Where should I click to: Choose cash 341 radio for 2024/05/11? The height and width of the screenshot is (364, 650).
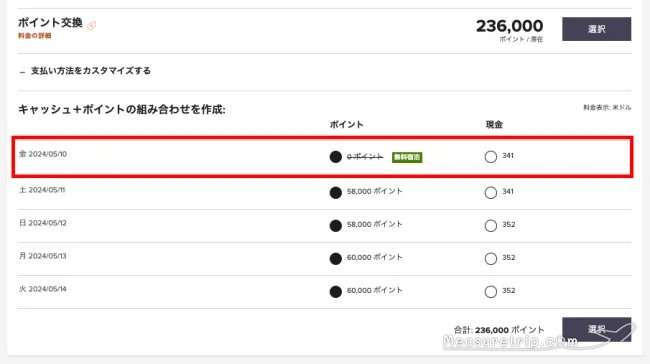pos(491,193)
